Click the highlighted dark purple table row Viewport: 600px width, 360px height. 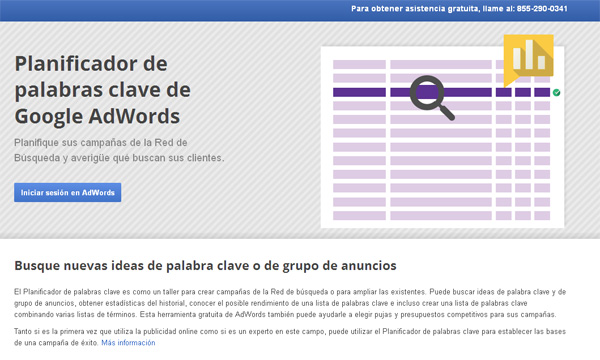point(441,92)
